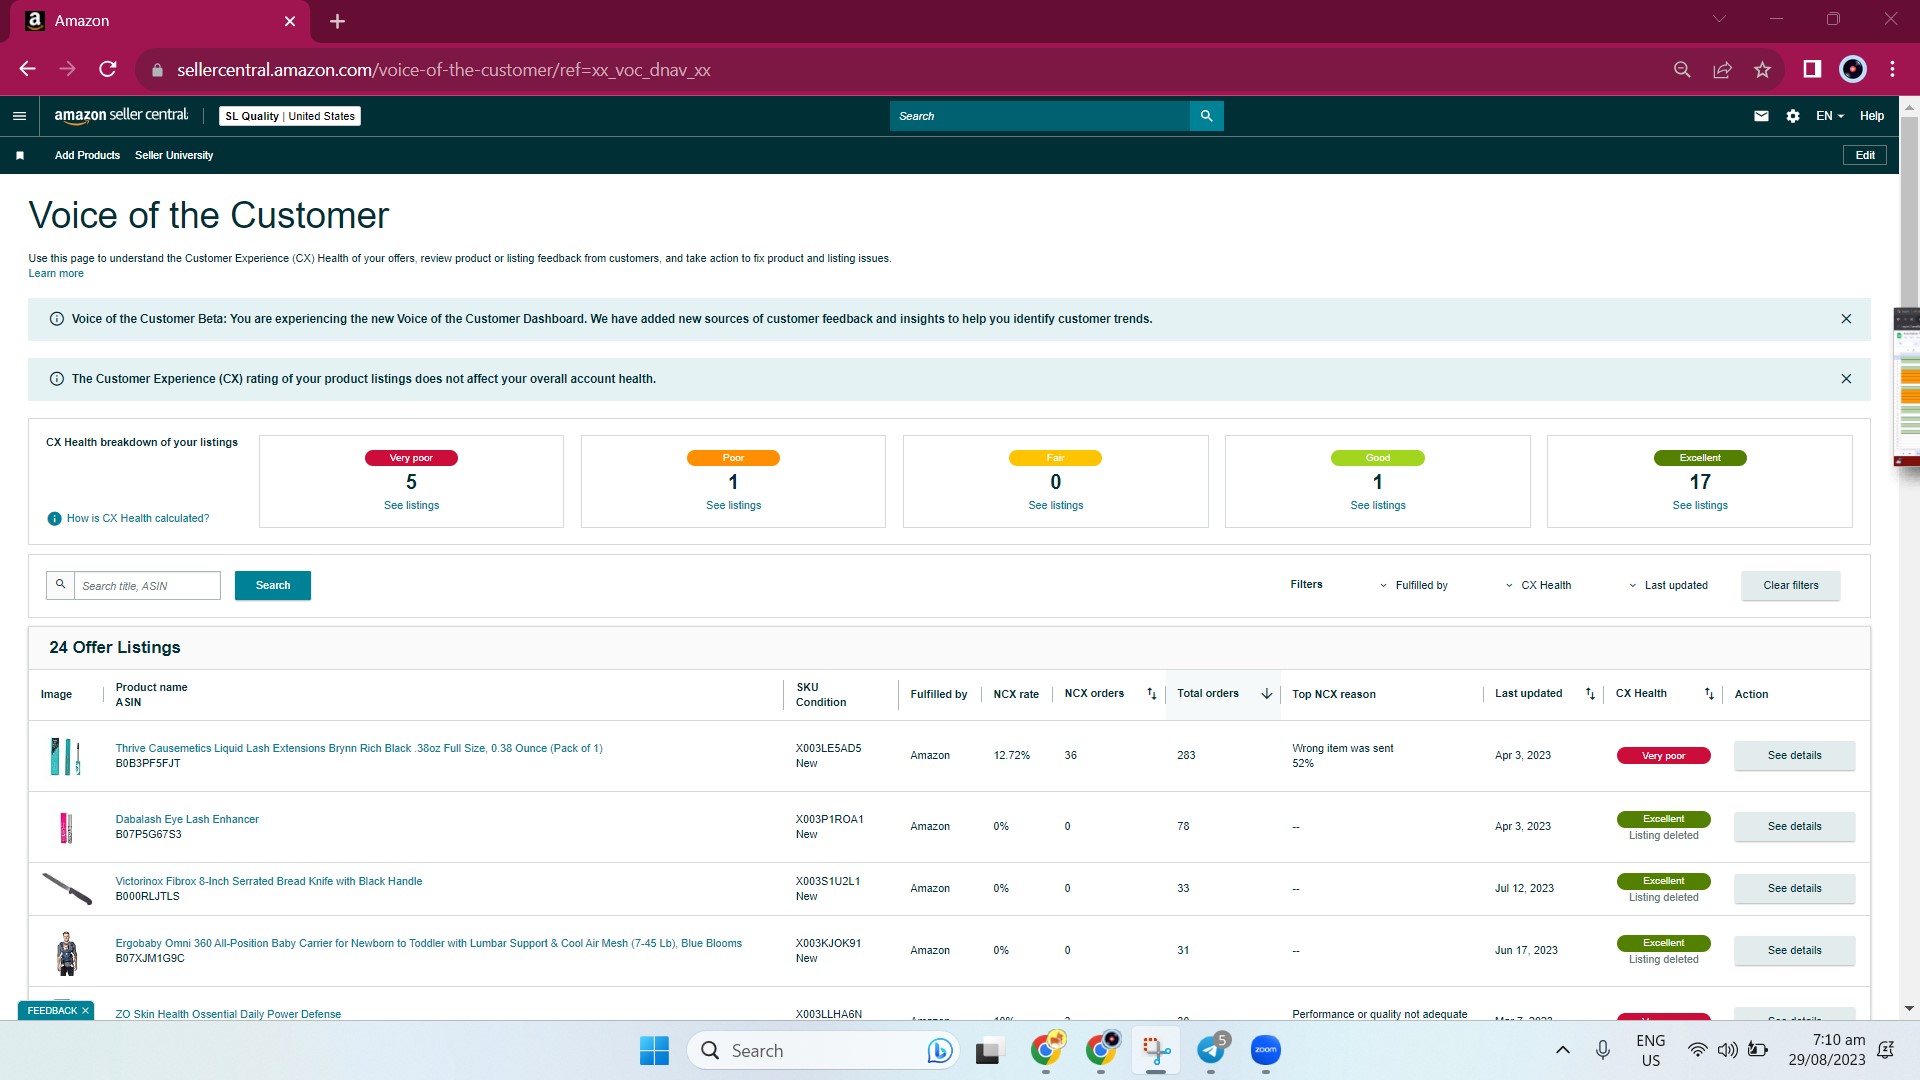See listings under Good

(1377, 506)
